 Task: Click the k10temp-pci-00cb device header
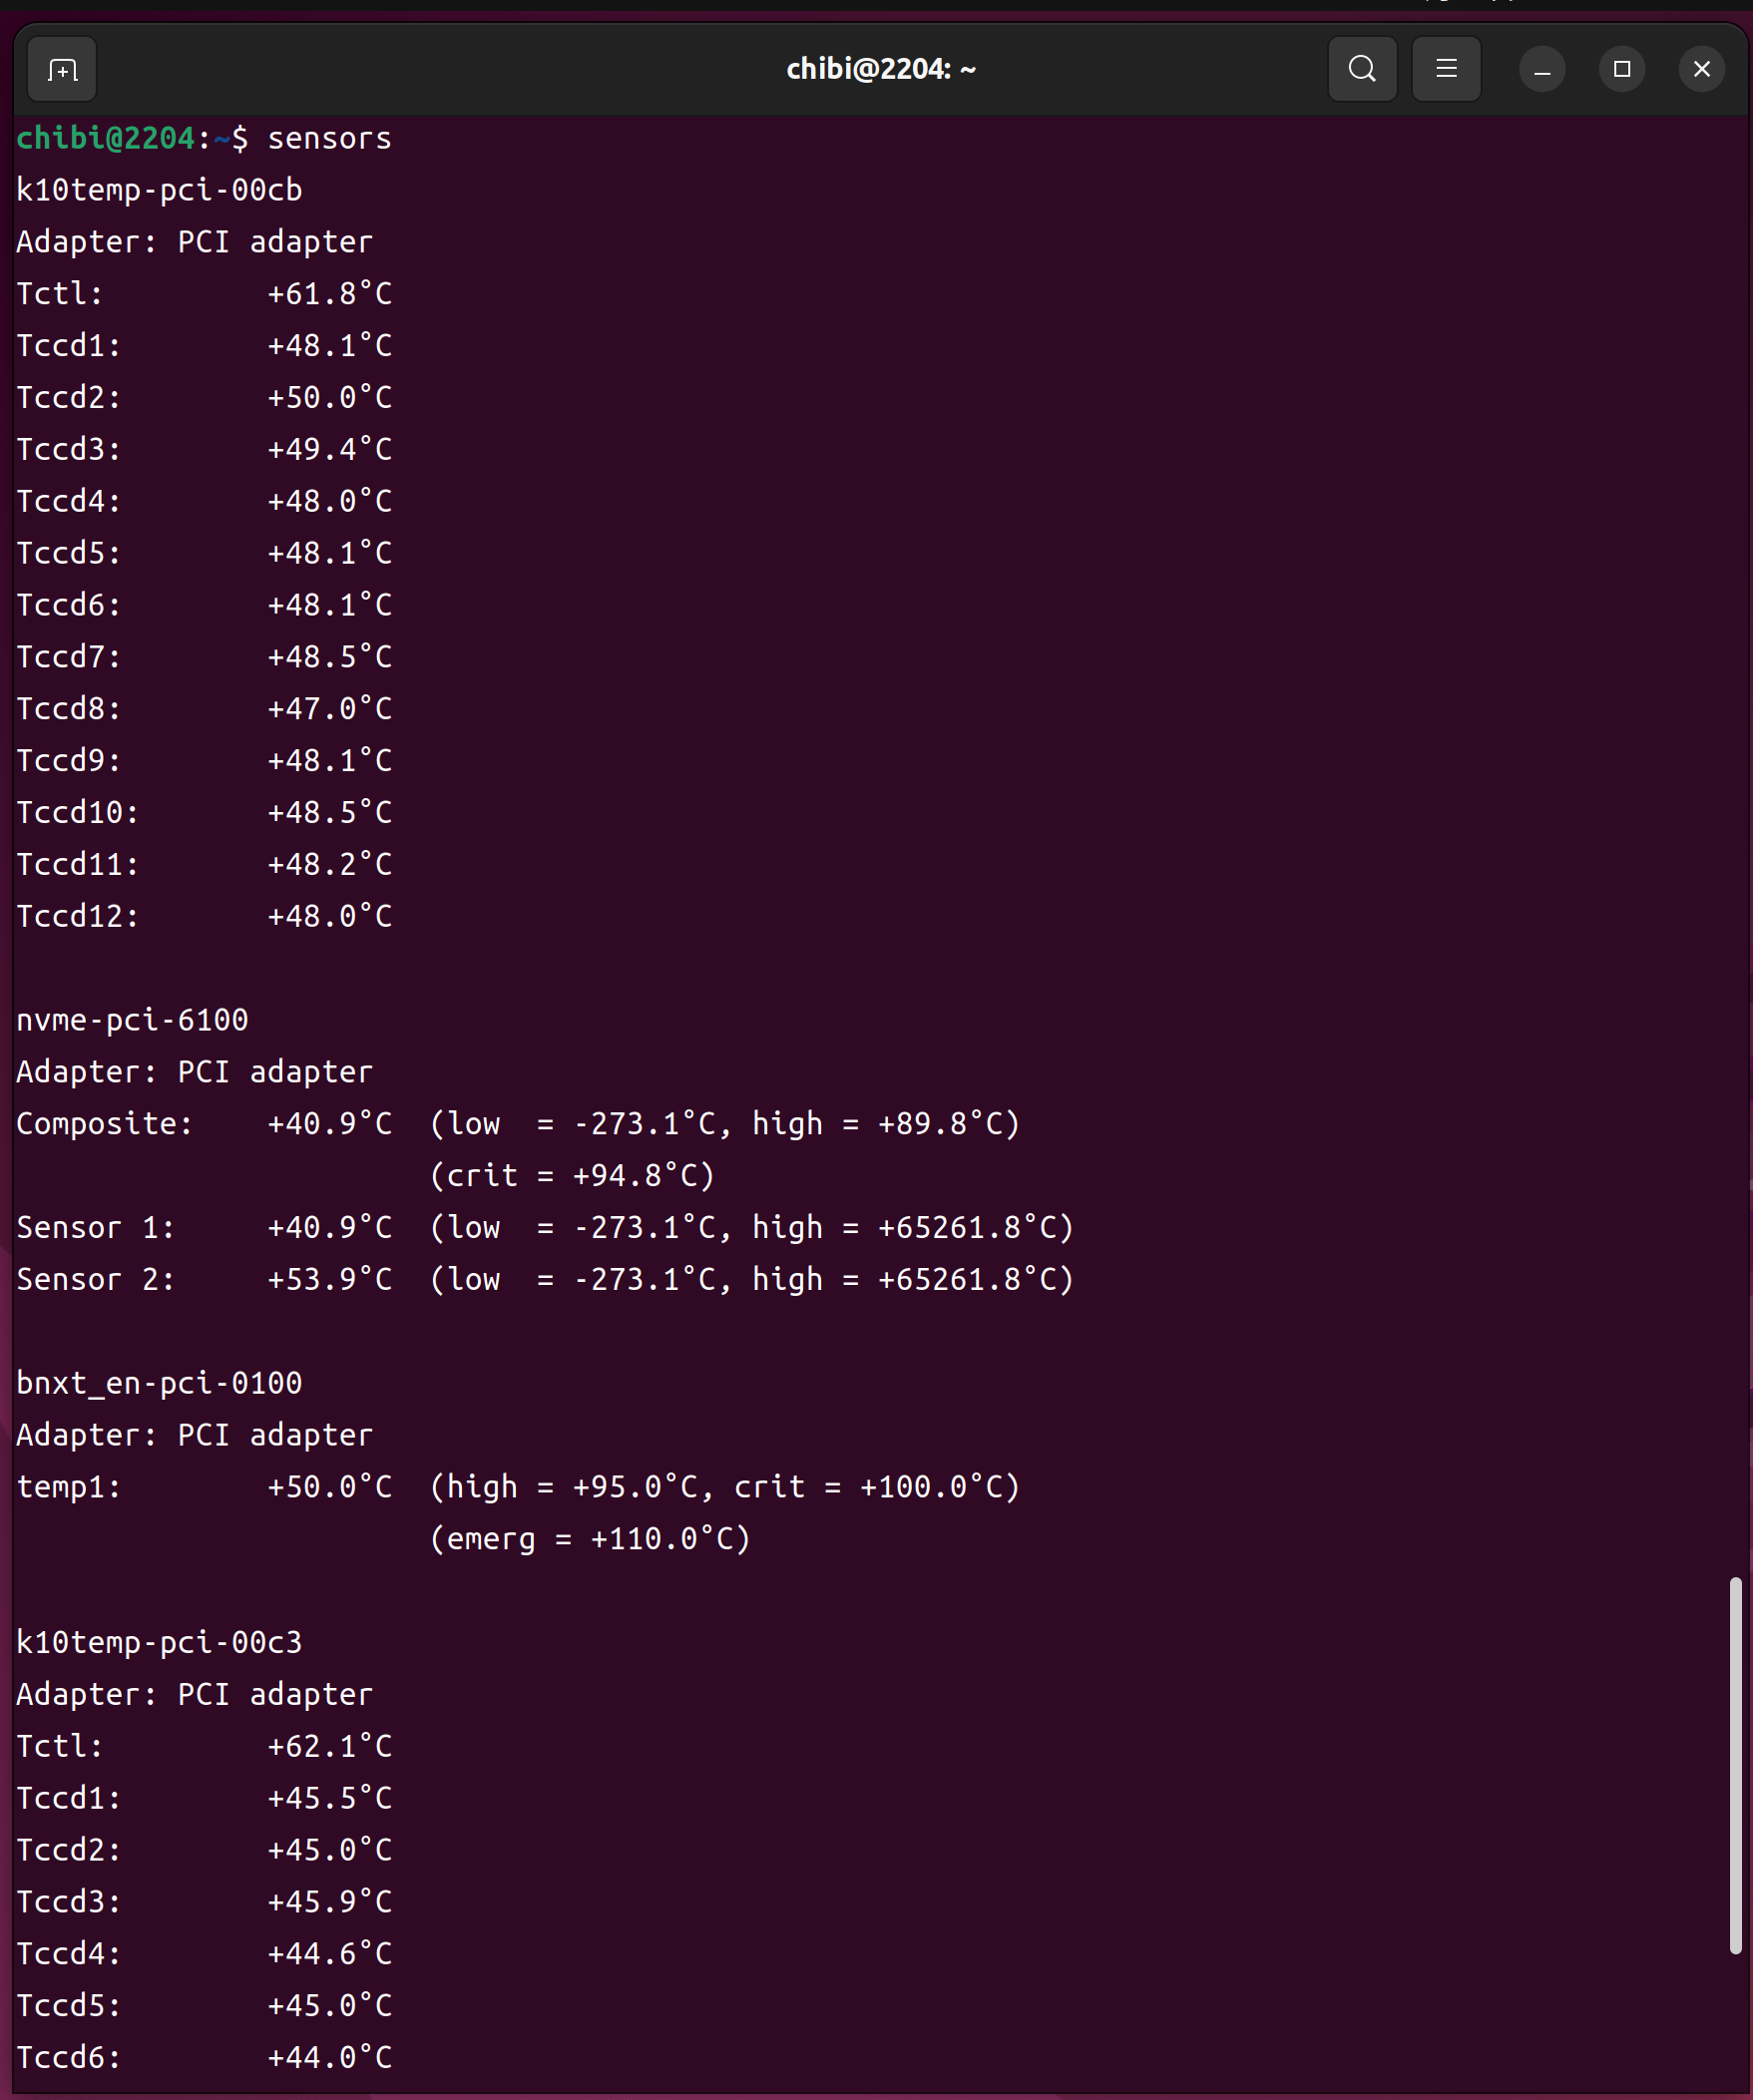point(159,191)
